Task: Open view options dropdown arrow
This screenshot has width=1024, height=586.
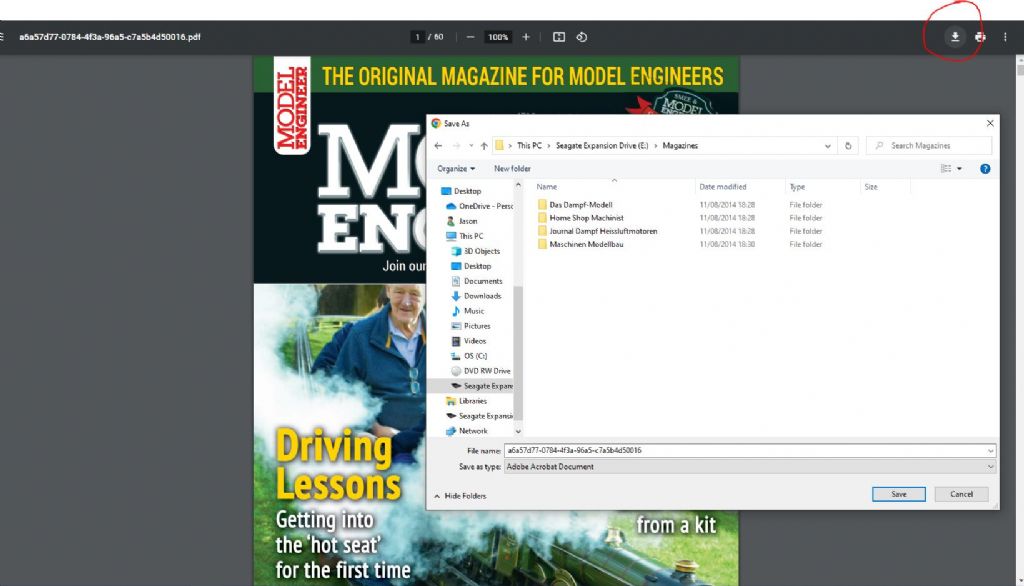Action: 959,169
